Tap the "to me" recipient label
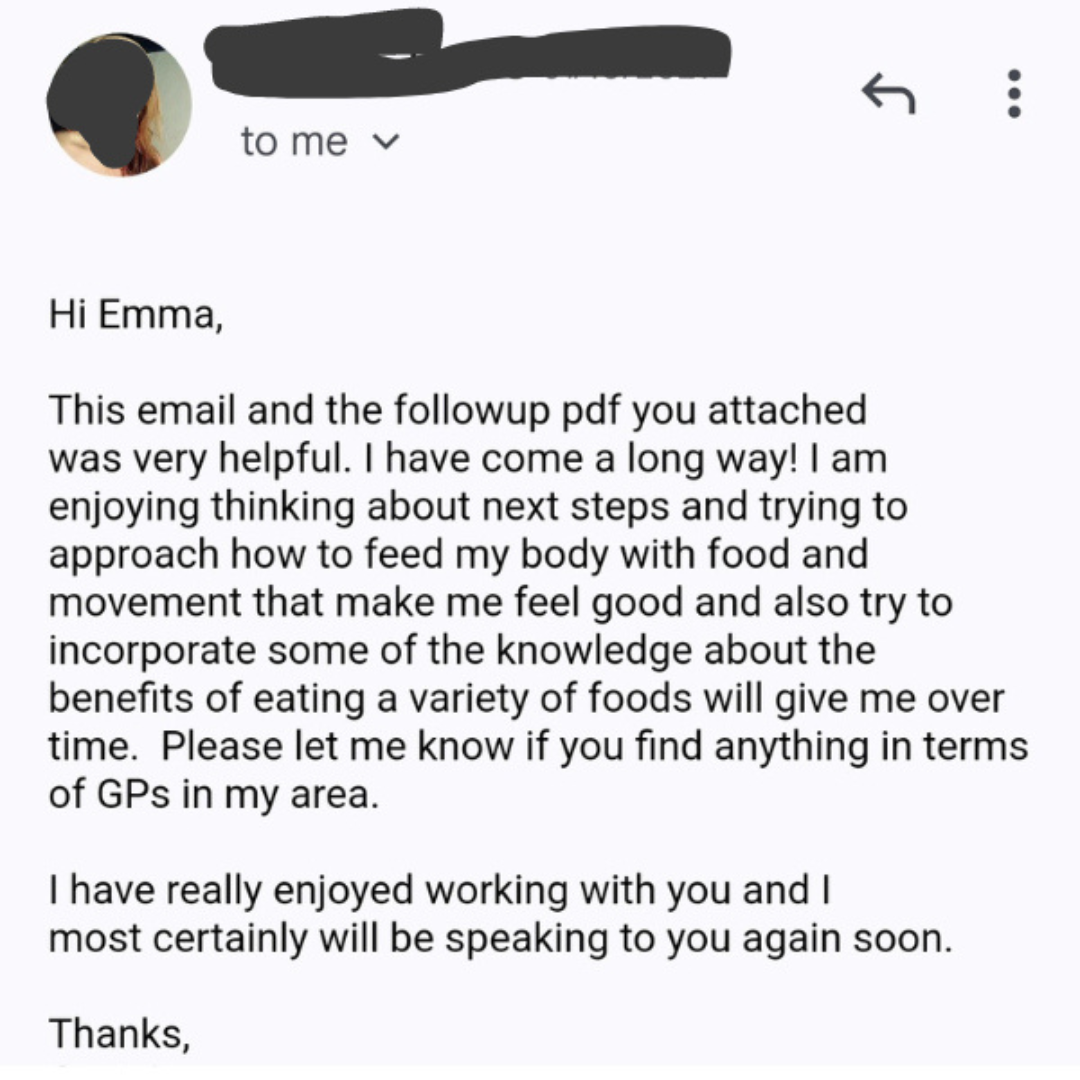The height and width of the screenshot is (1080, 1080). point(293,143)
